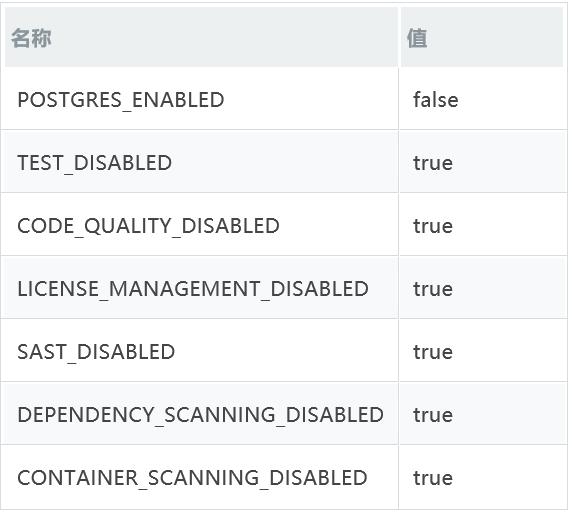The image size is (572, 514).
Task: Click the POSTGRES_ENABLED table row
Action: point(284,98)
